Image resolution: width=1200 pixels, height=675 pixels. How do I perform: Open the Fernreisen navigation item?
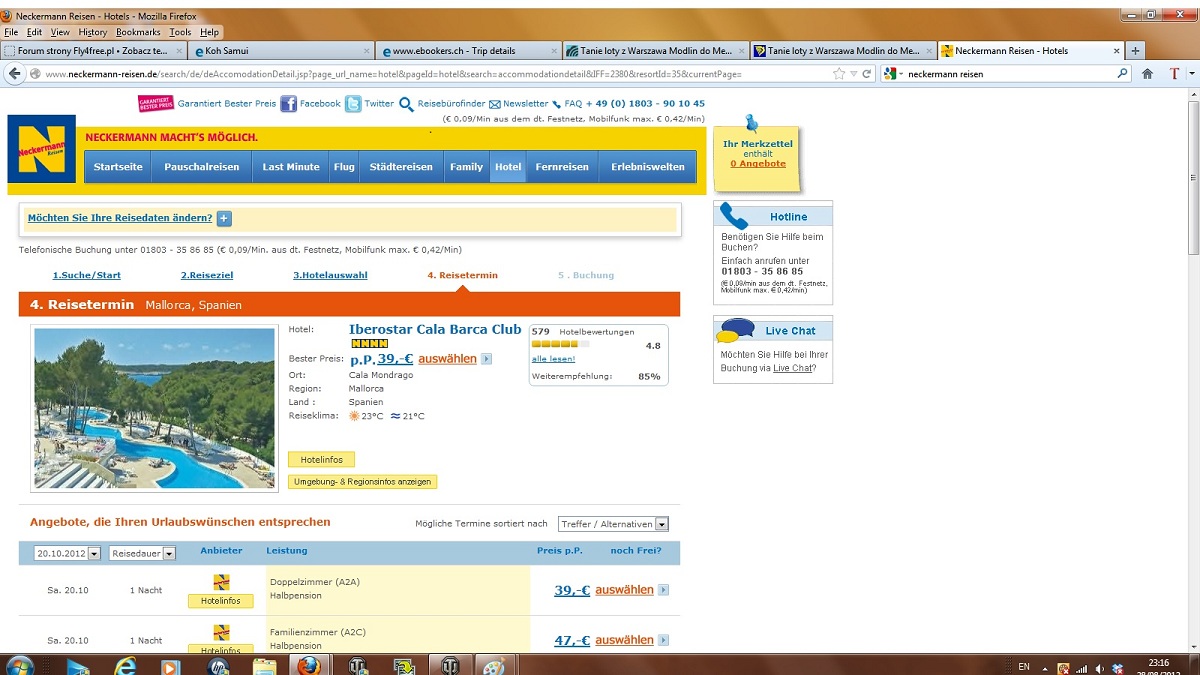[562, 167]
